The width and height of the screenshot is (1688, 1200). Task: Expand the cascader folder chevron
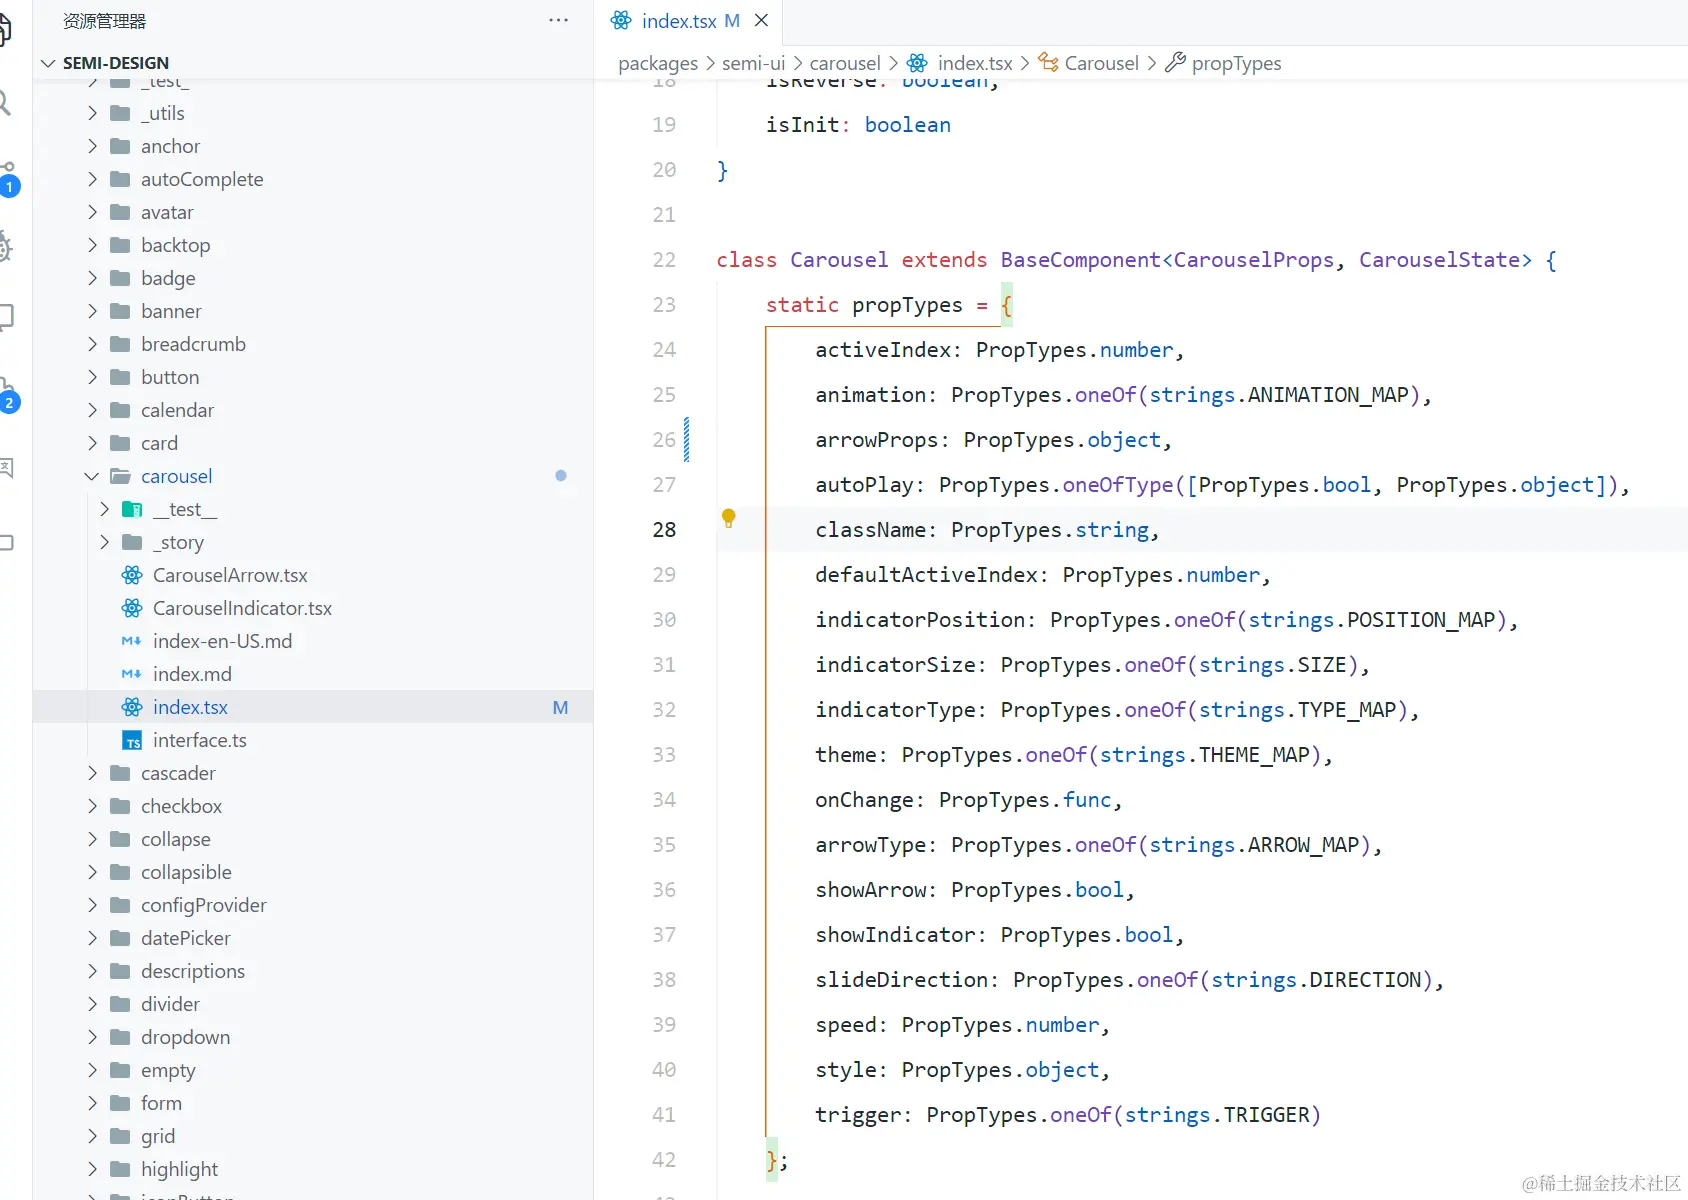92,773
